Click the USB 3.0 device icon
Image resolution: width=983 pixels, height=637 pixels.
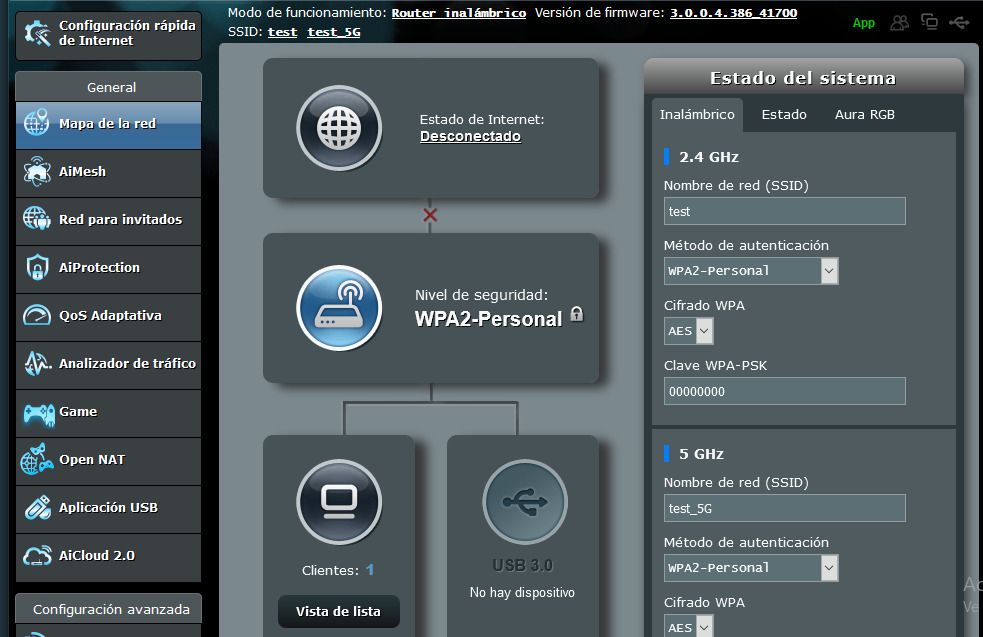pos(524,501)
